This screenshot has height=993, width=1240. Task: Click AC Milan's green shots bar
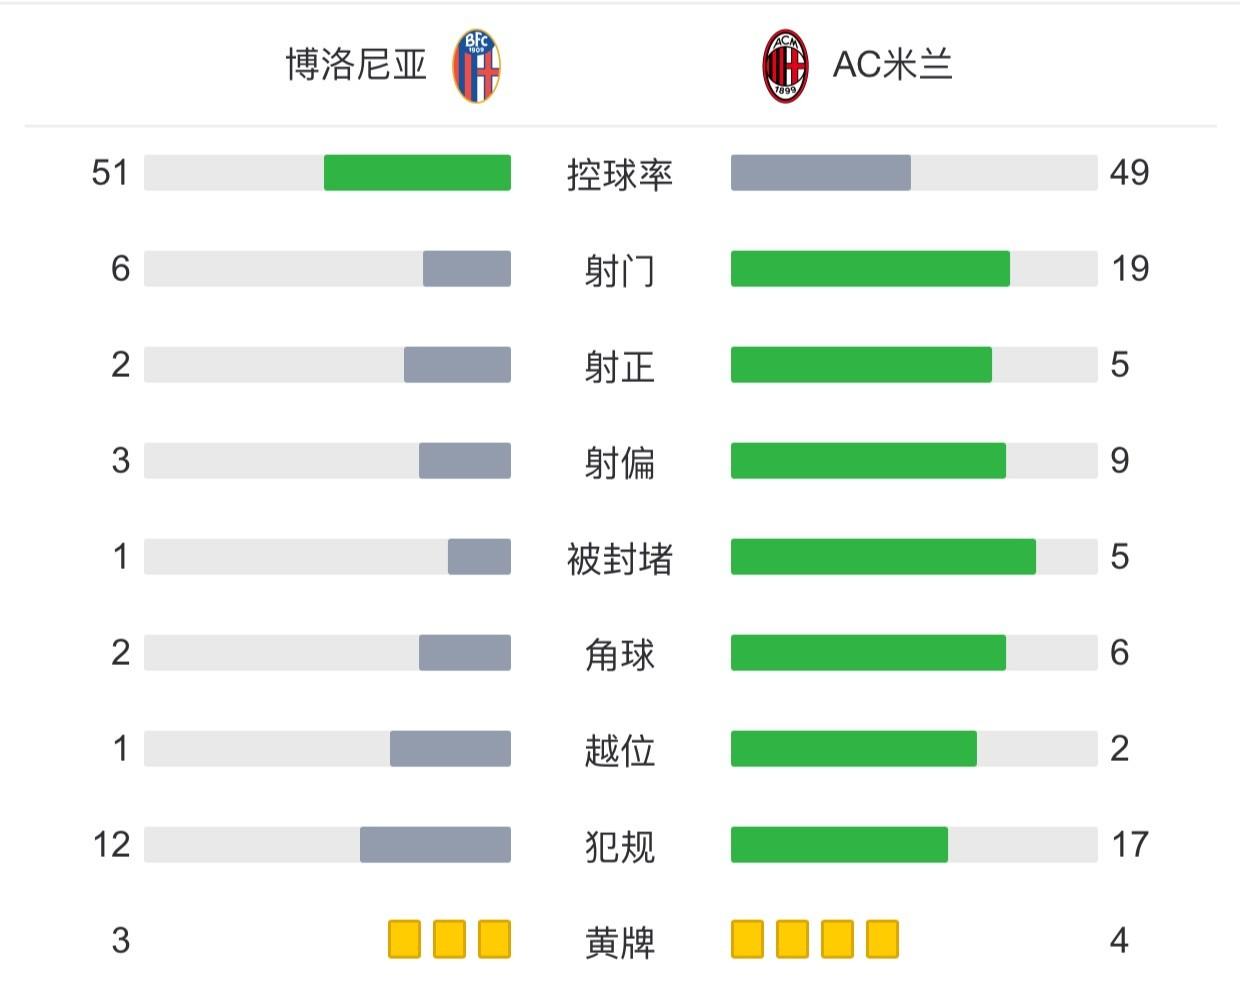(x=870, y=269)
